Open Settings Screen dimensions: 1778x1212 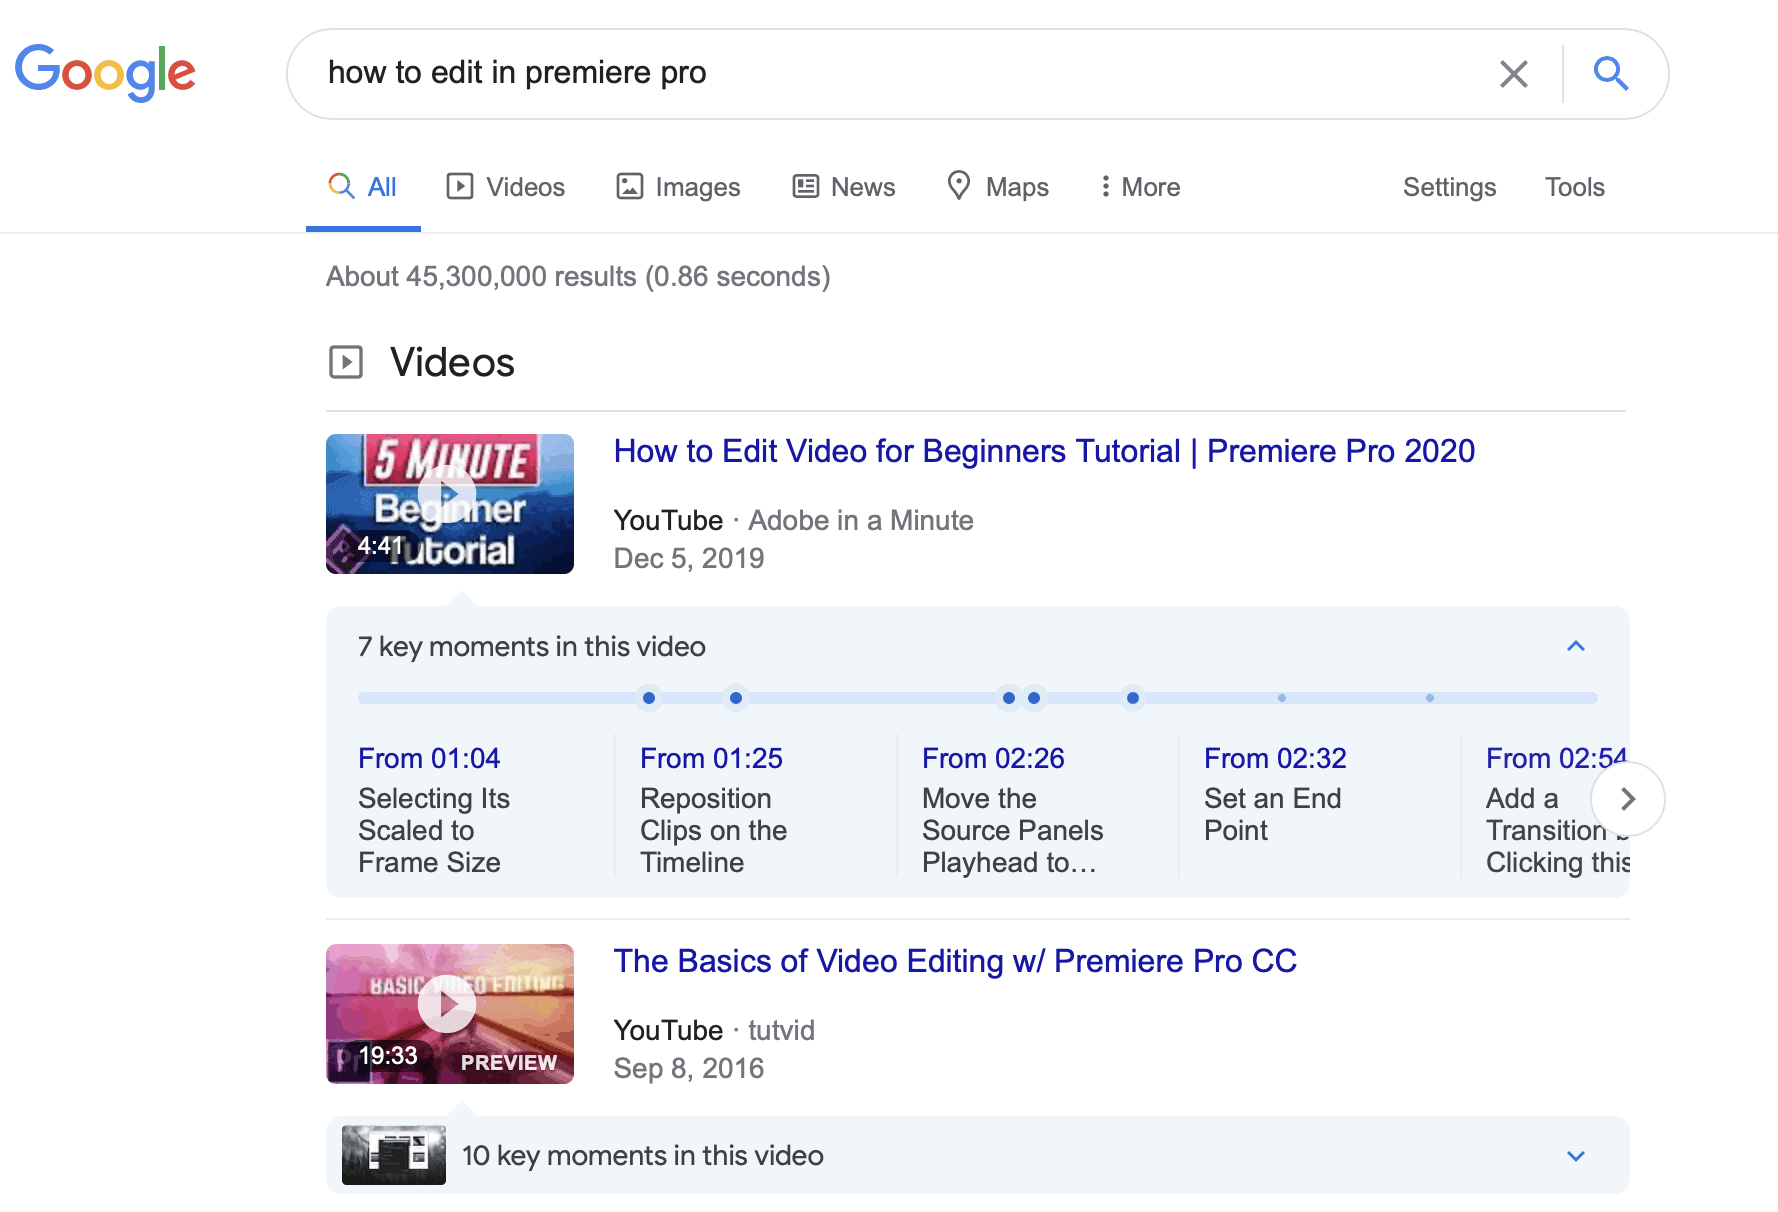(x=1449, y=187)
